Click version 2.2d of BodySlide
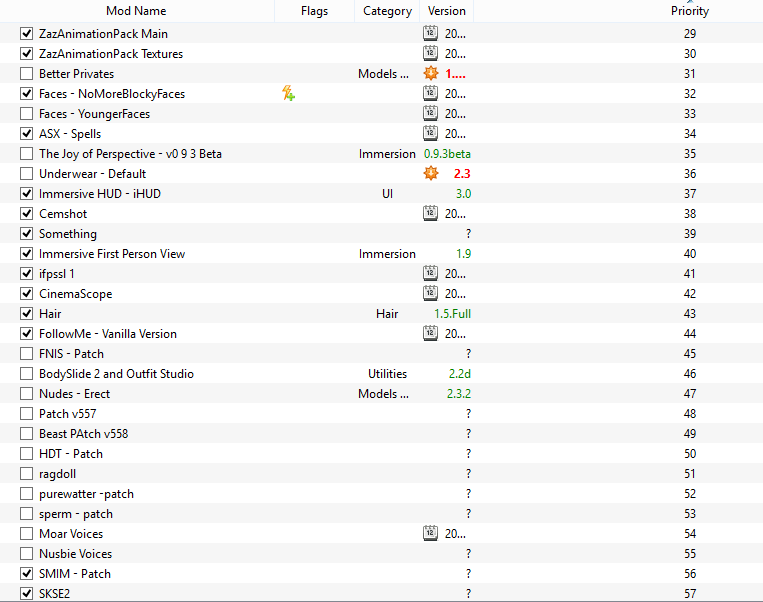 tap(459, 374)
